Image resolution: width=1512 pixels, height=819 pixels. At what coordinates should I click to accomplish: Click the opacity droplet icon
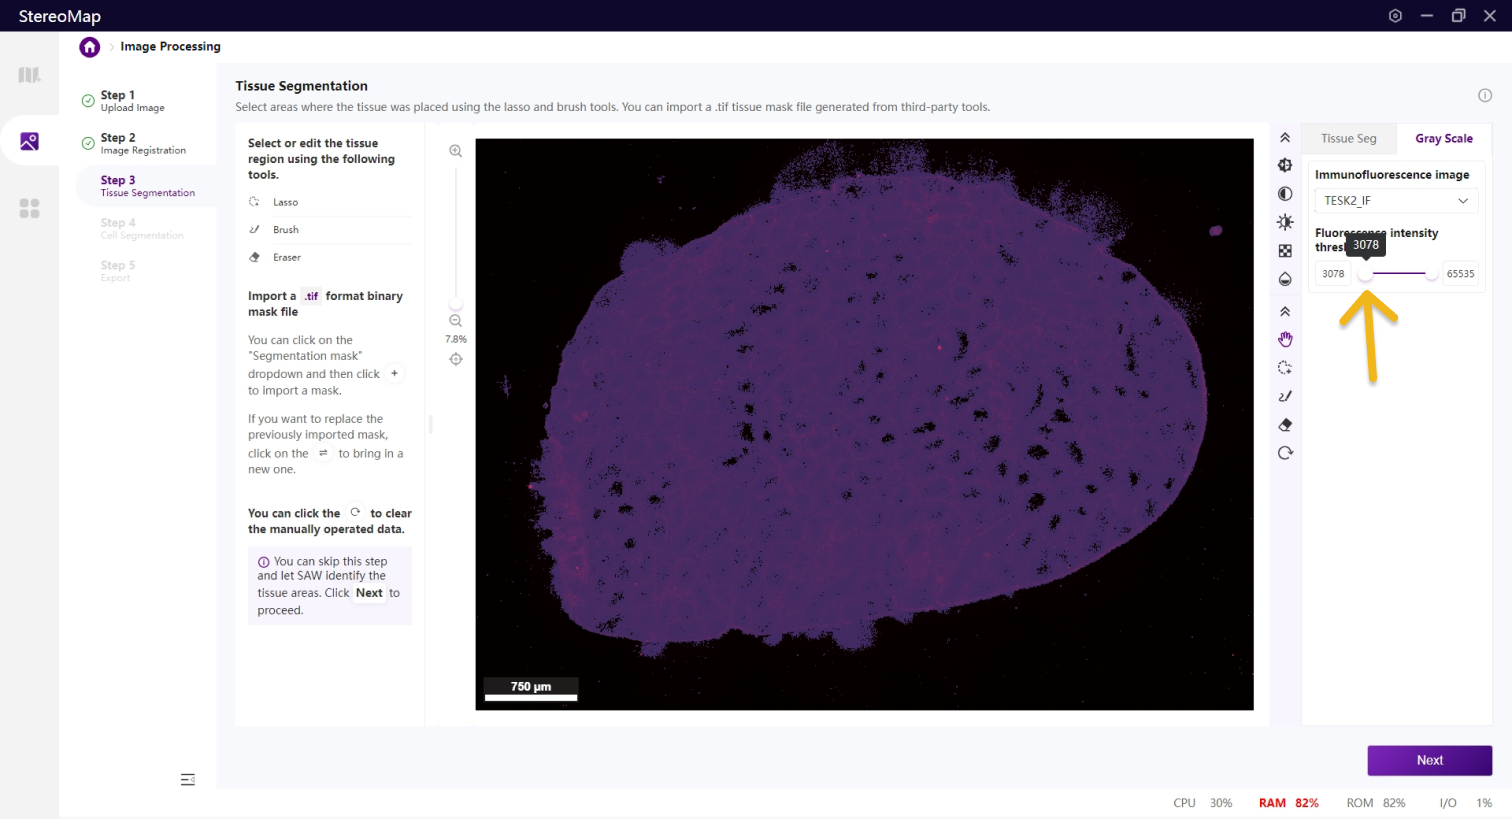tap(1285, 279)
